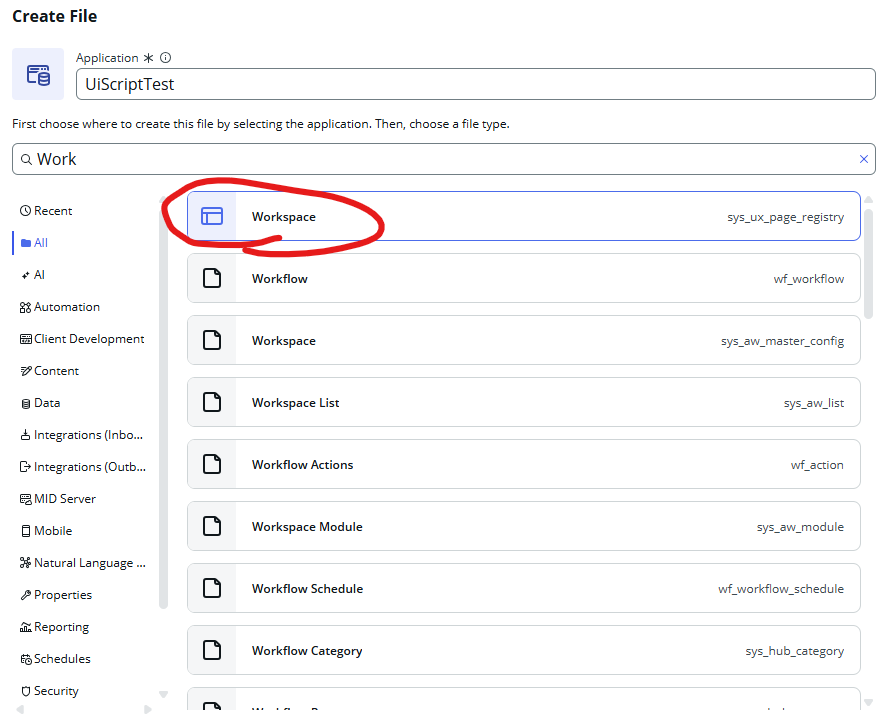Filter by Automation category

66,307
